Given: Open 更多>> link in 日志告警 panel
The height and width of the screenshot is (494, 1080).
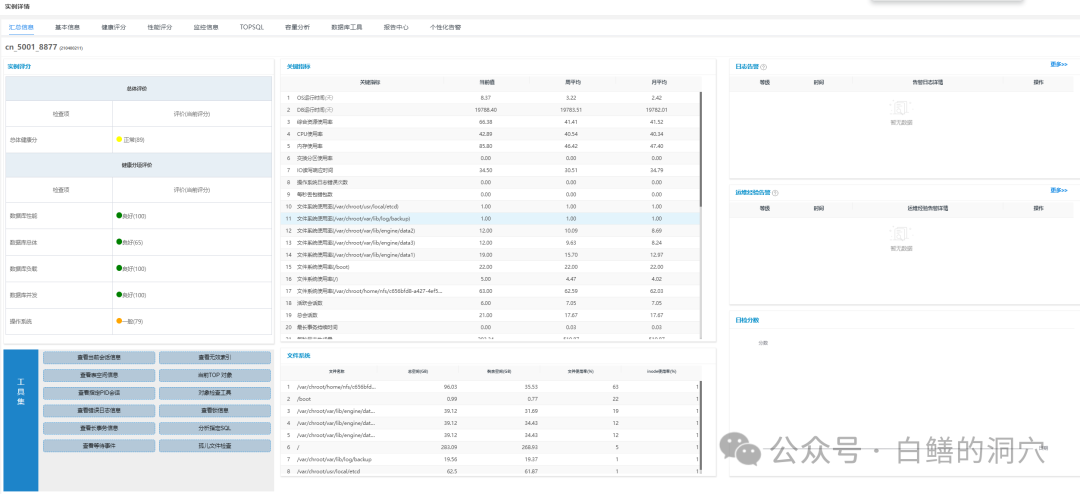Looking at the screenshot, I should [x=1059, y=65].
